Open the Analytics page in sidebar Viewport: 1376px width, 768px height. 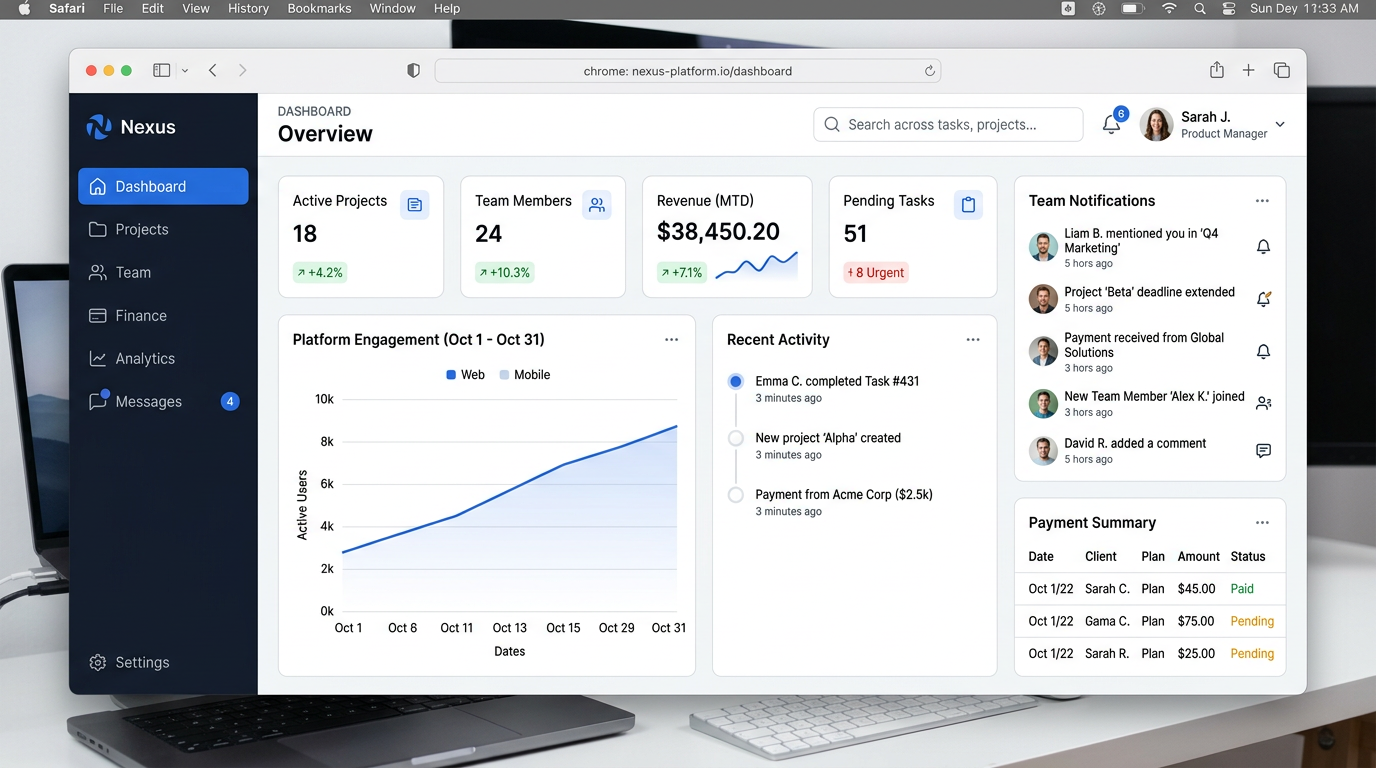144,358
